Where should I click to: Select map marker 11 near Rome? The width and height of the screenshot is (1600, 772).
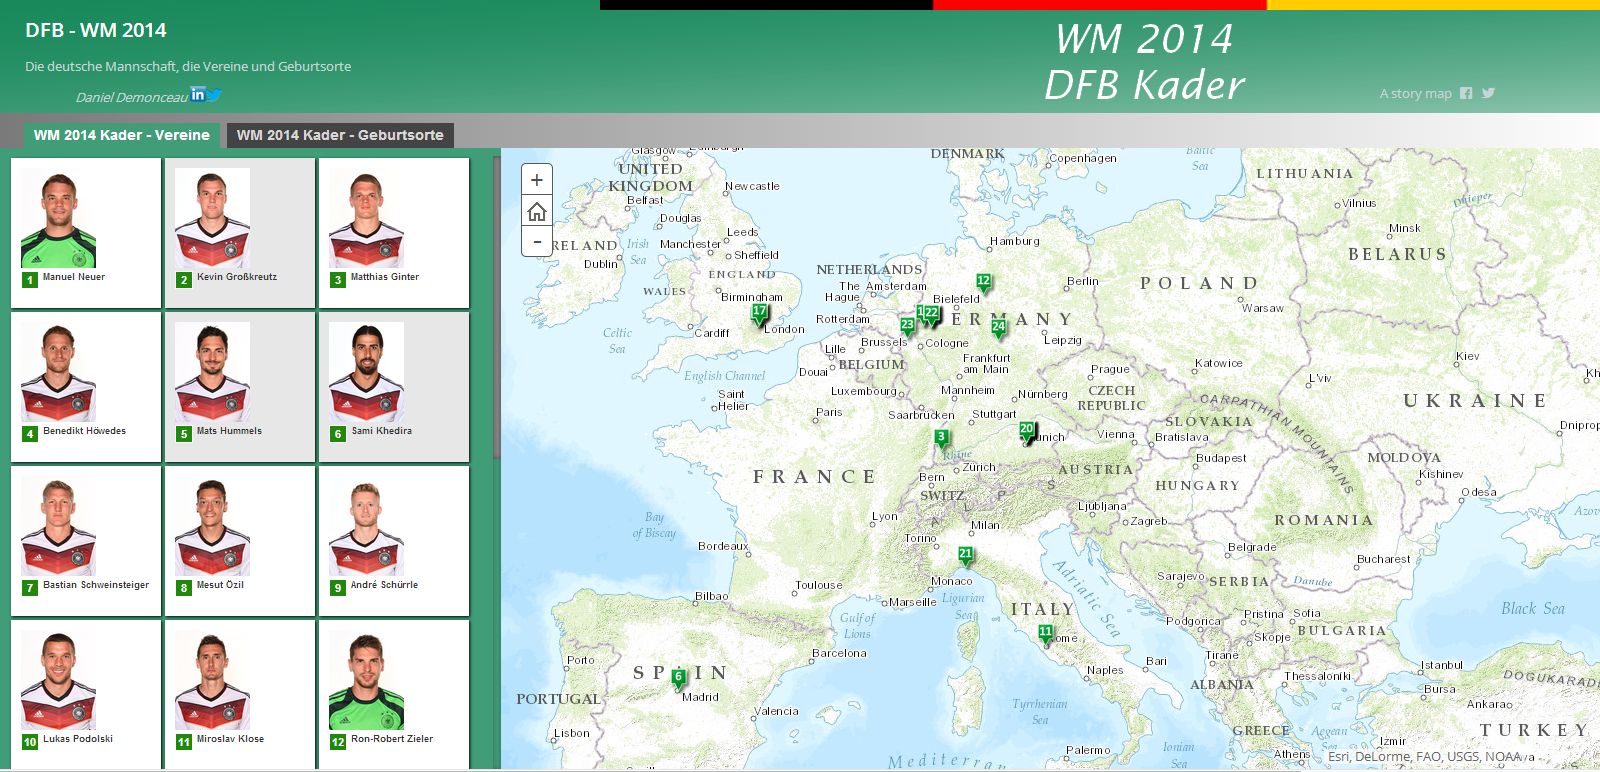tap(1045, 634)
